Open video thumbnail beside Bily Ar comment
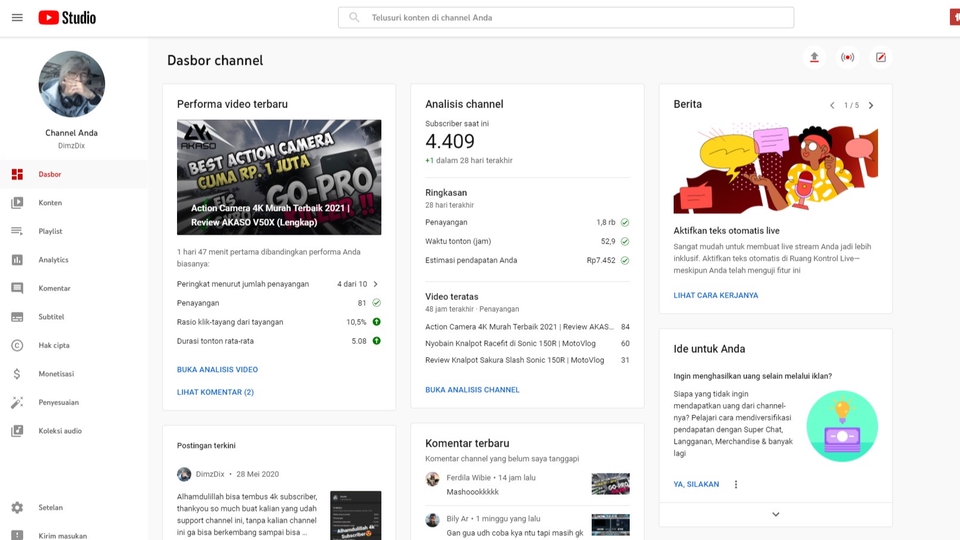The image size is (960, 540). (x=610, y=525)
